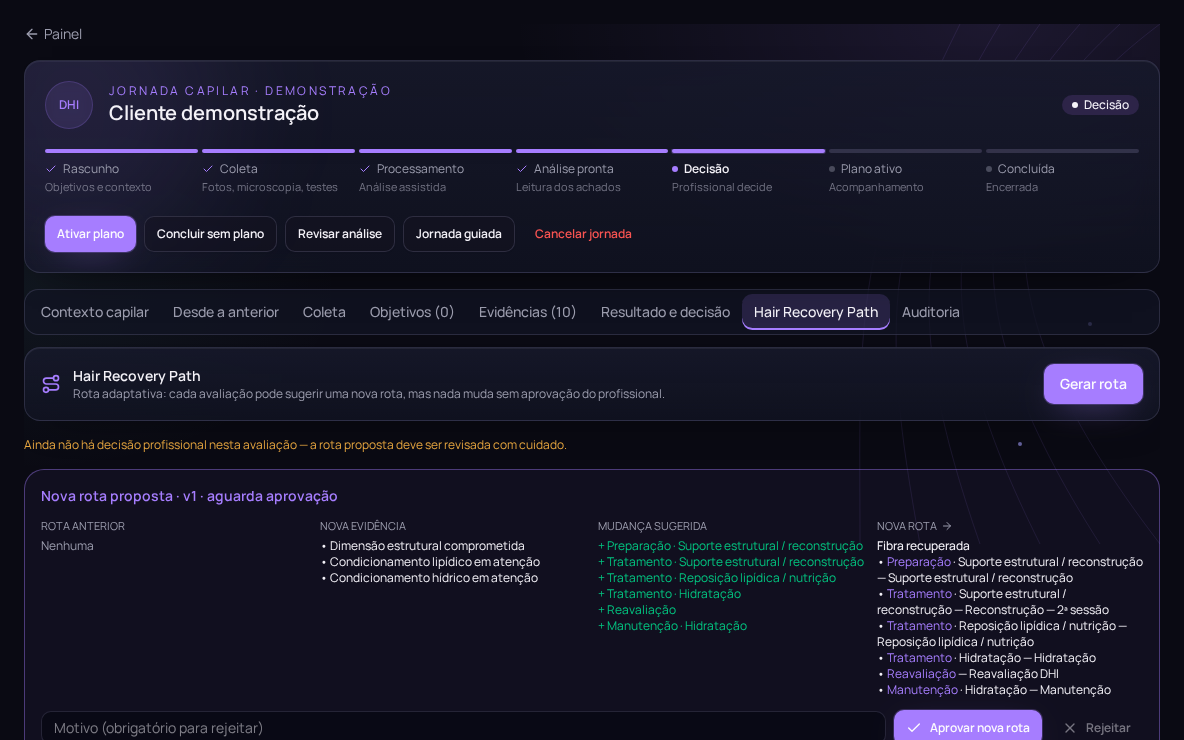
Task: Click the X icon on Rejeitar
Action: [1069, 728]
